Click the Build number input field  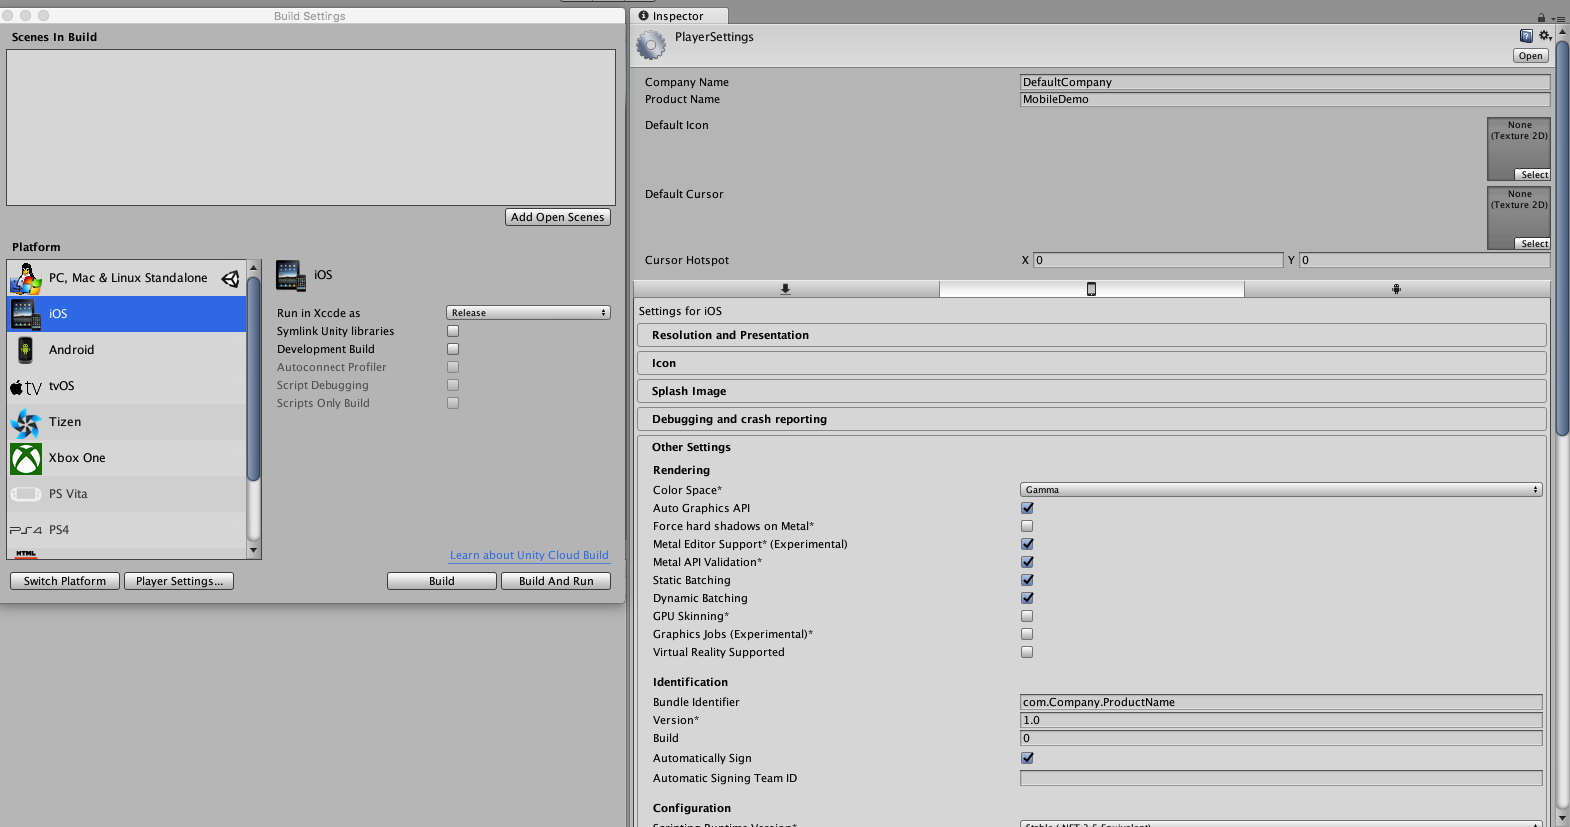point(1281,738)
